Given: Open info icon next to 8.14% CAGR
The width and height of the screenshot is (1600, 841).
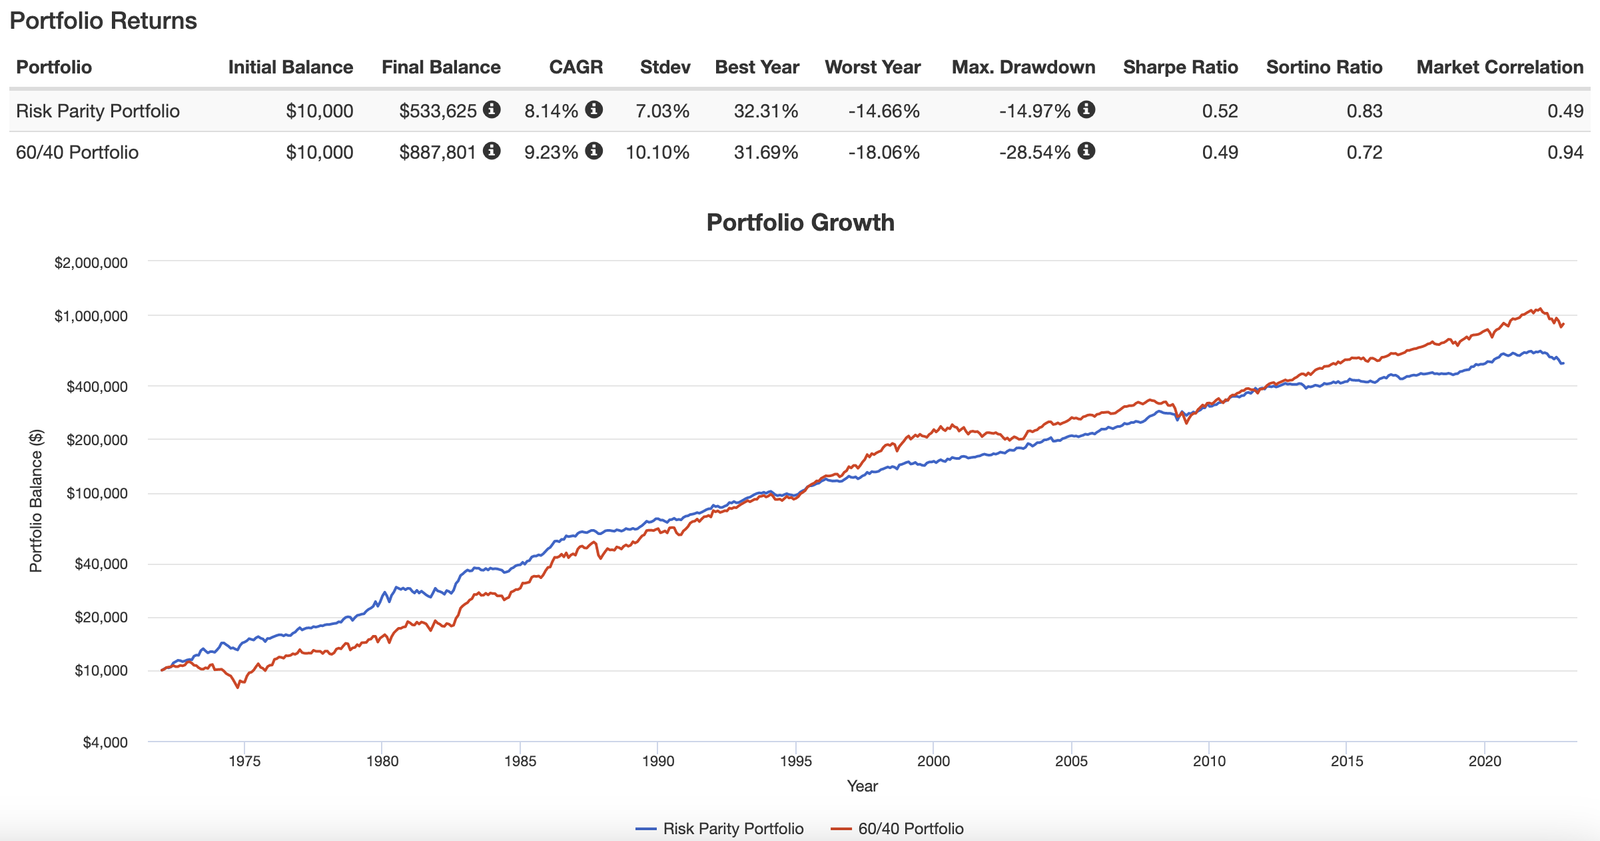Looking at the screenshot, I should [x=594, y=110].
